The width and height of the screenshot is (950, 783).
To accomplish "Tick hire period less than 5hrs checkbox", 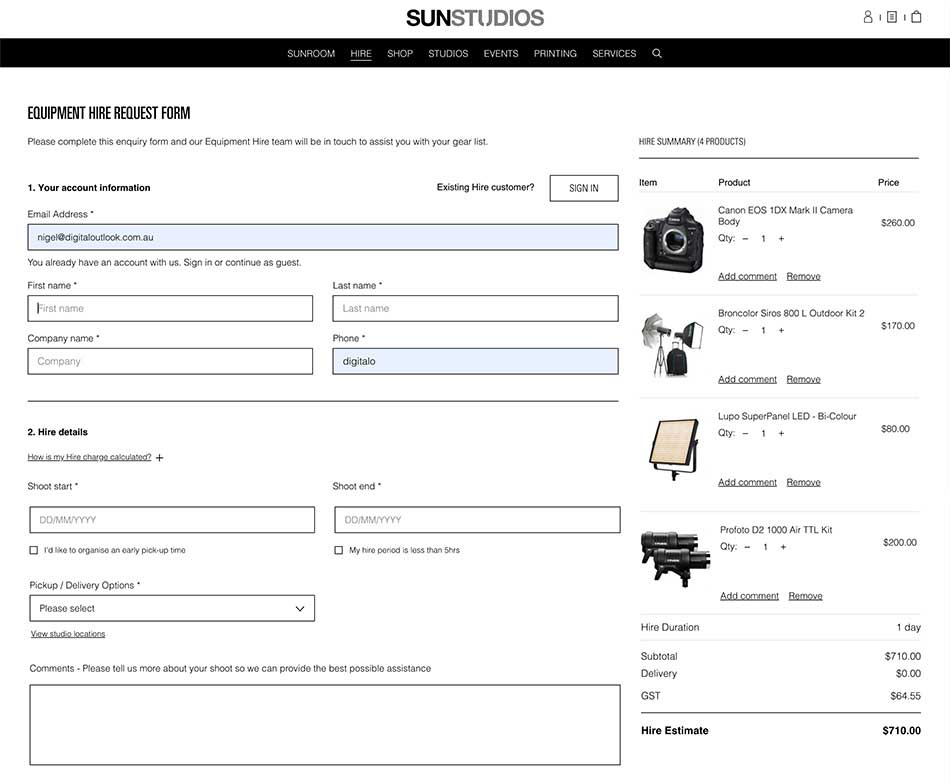I will [339, 550].
